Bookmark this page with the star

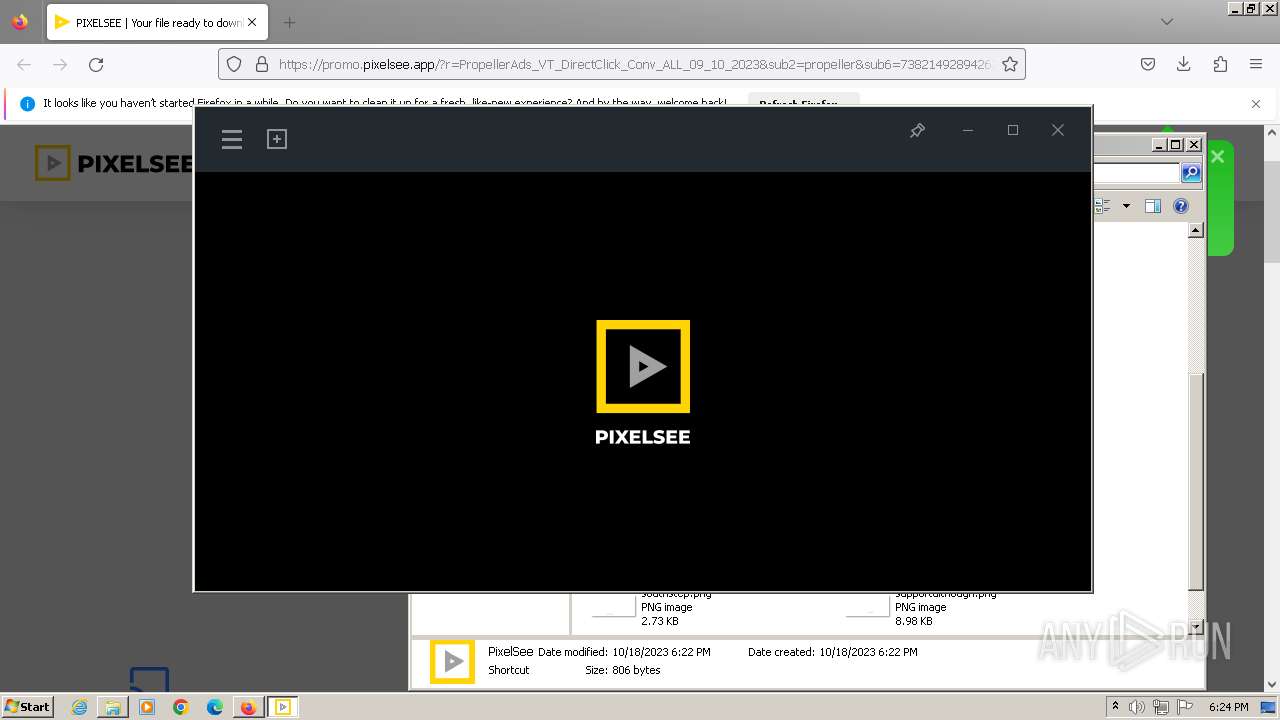coord(1010,64)
